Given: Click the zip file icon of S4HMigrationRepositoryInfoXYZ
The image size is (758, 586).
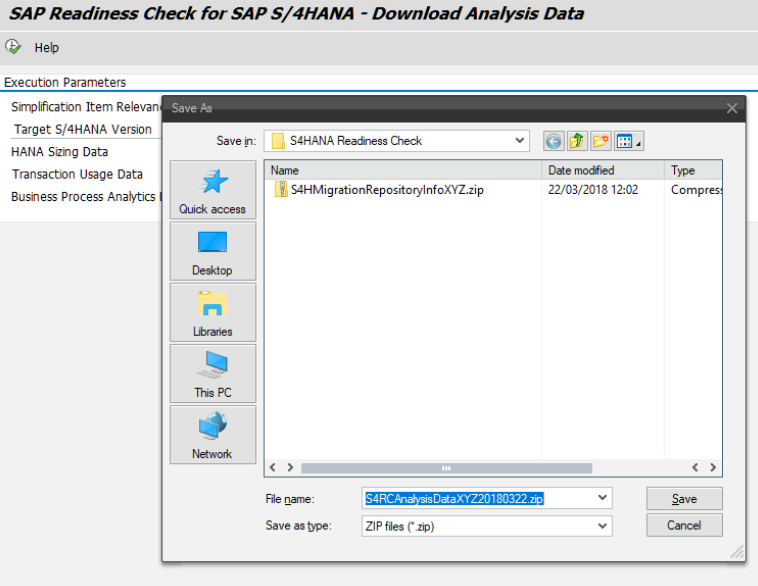Looking at the screenshot, I should coord(281,189).
